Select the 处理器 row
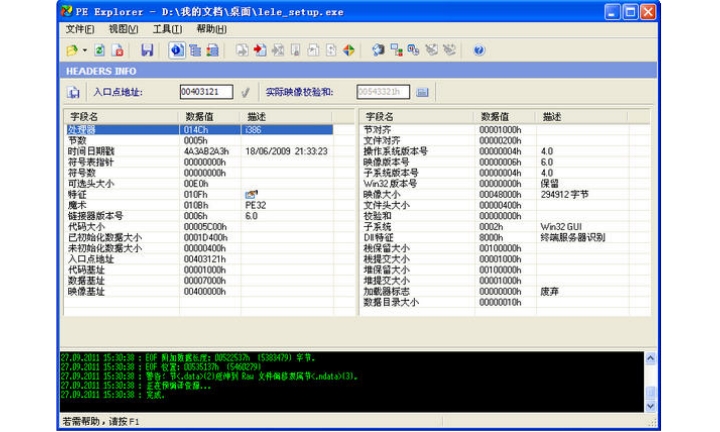 pyautogui.click(x=199, y=130)
